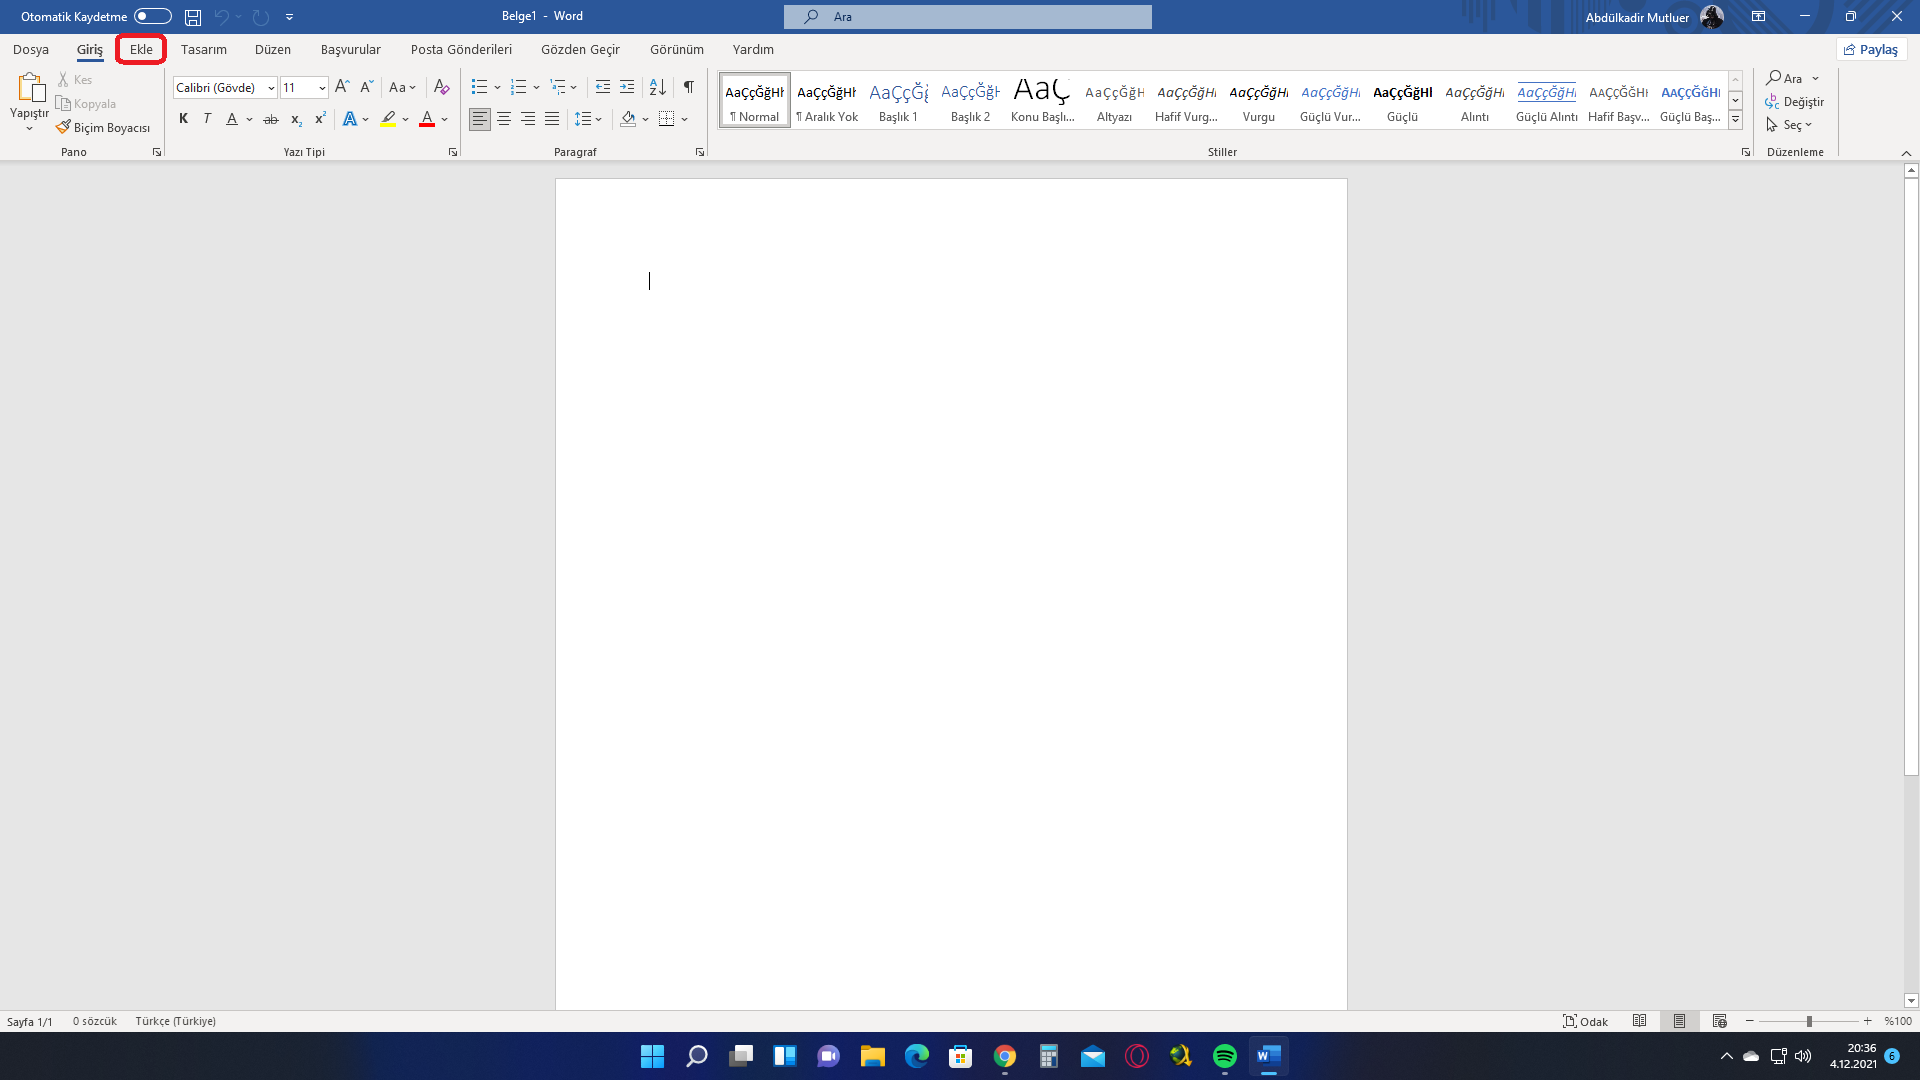The image size is (1920, 1080).
Task: Show paragraph marks with pilcrow icon
Action: 689,87
